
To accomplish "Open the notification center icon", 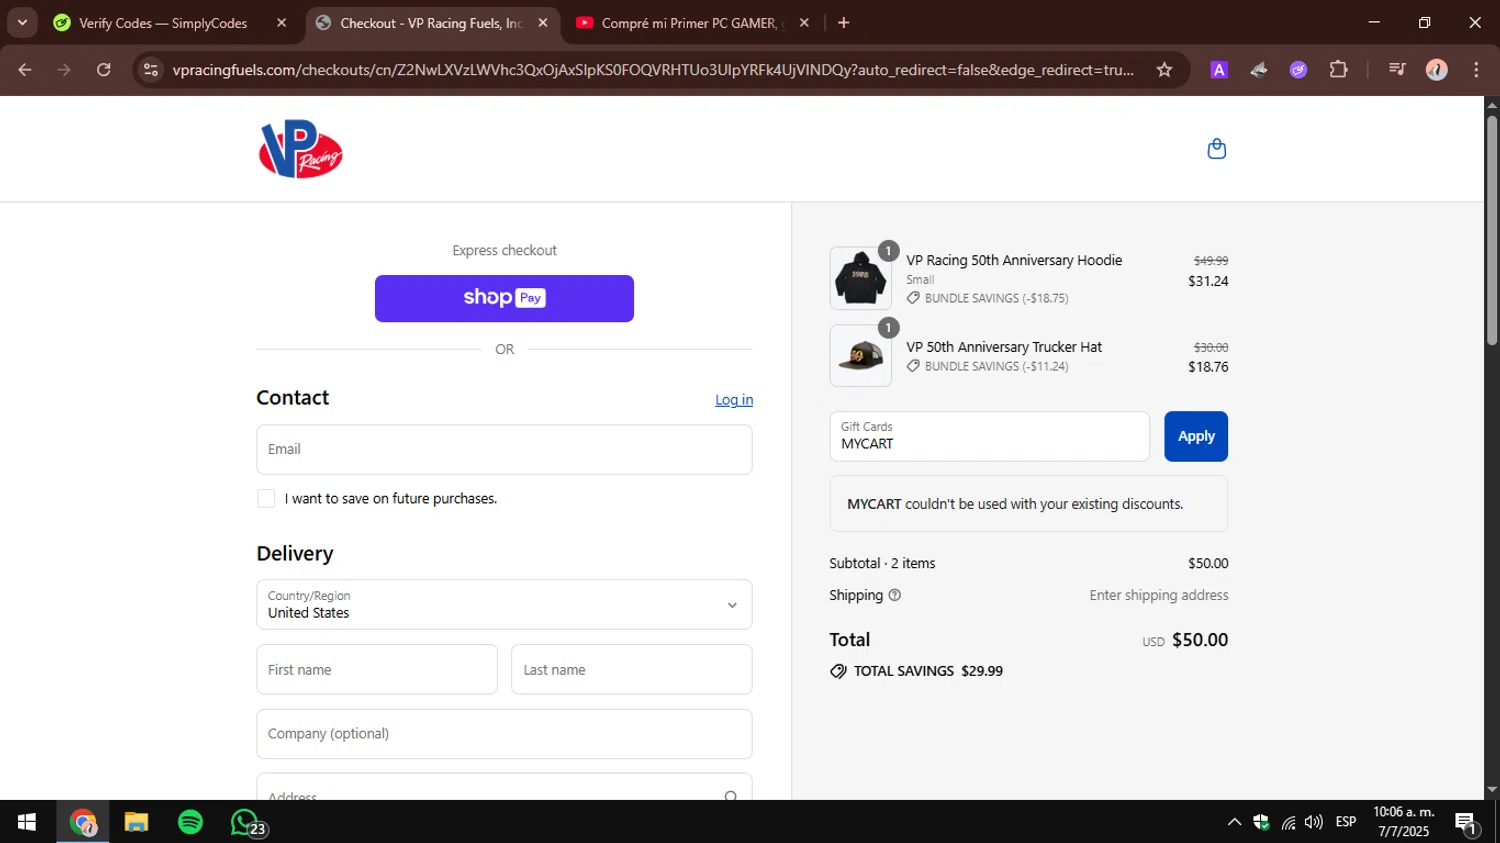I will pos(1466,823).
